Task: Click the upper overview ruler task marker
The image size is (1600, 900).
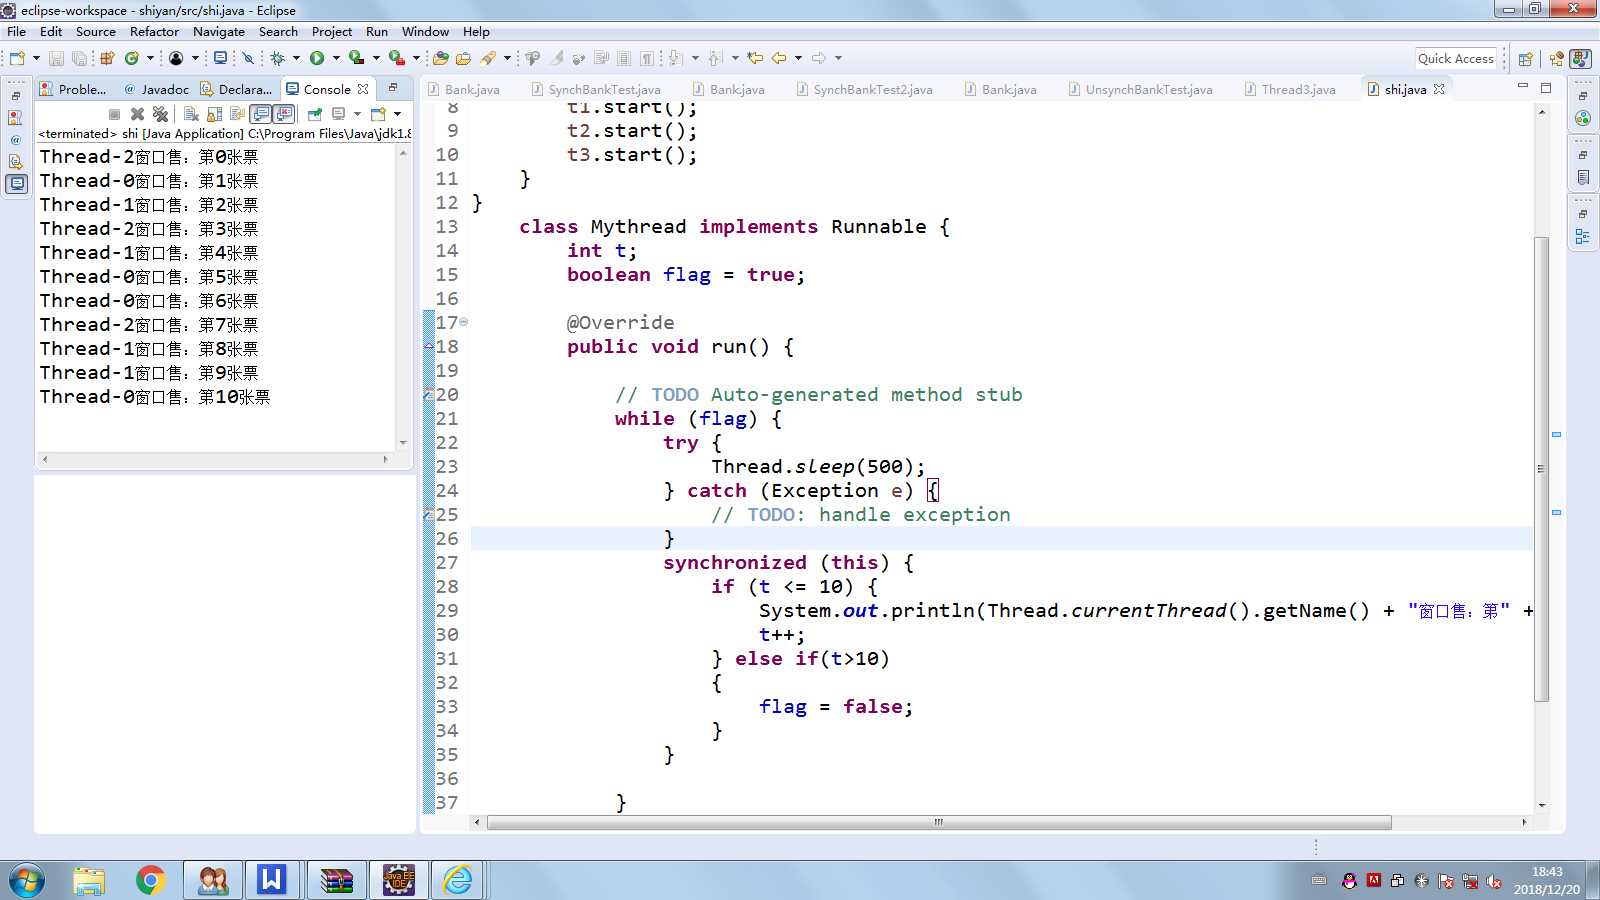Action: 1556,434
